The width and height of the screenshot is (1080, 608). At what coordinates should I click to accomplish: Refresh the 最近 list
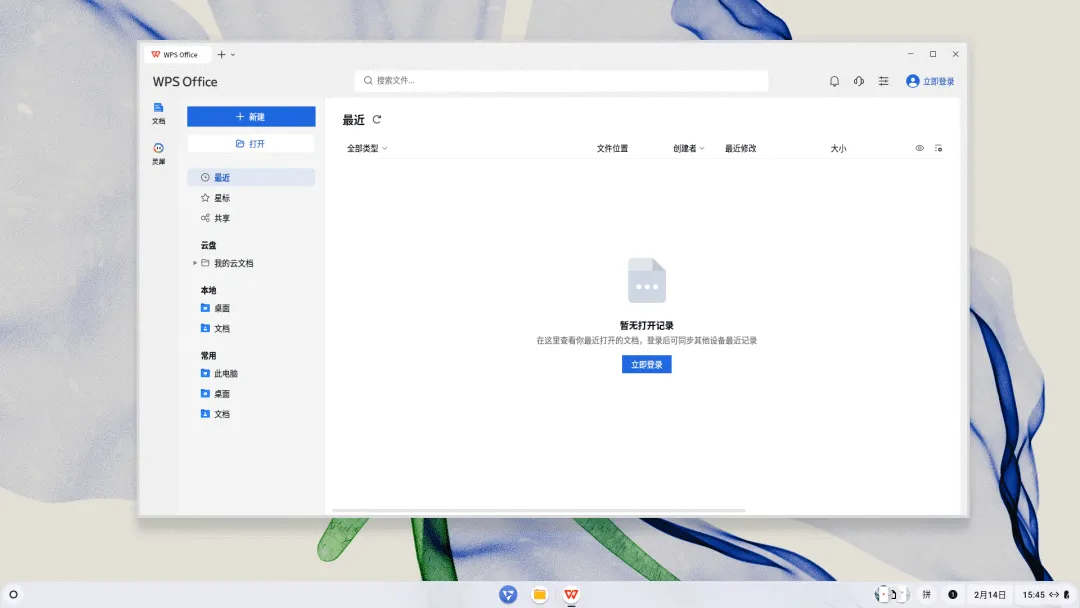click(377, 119)
